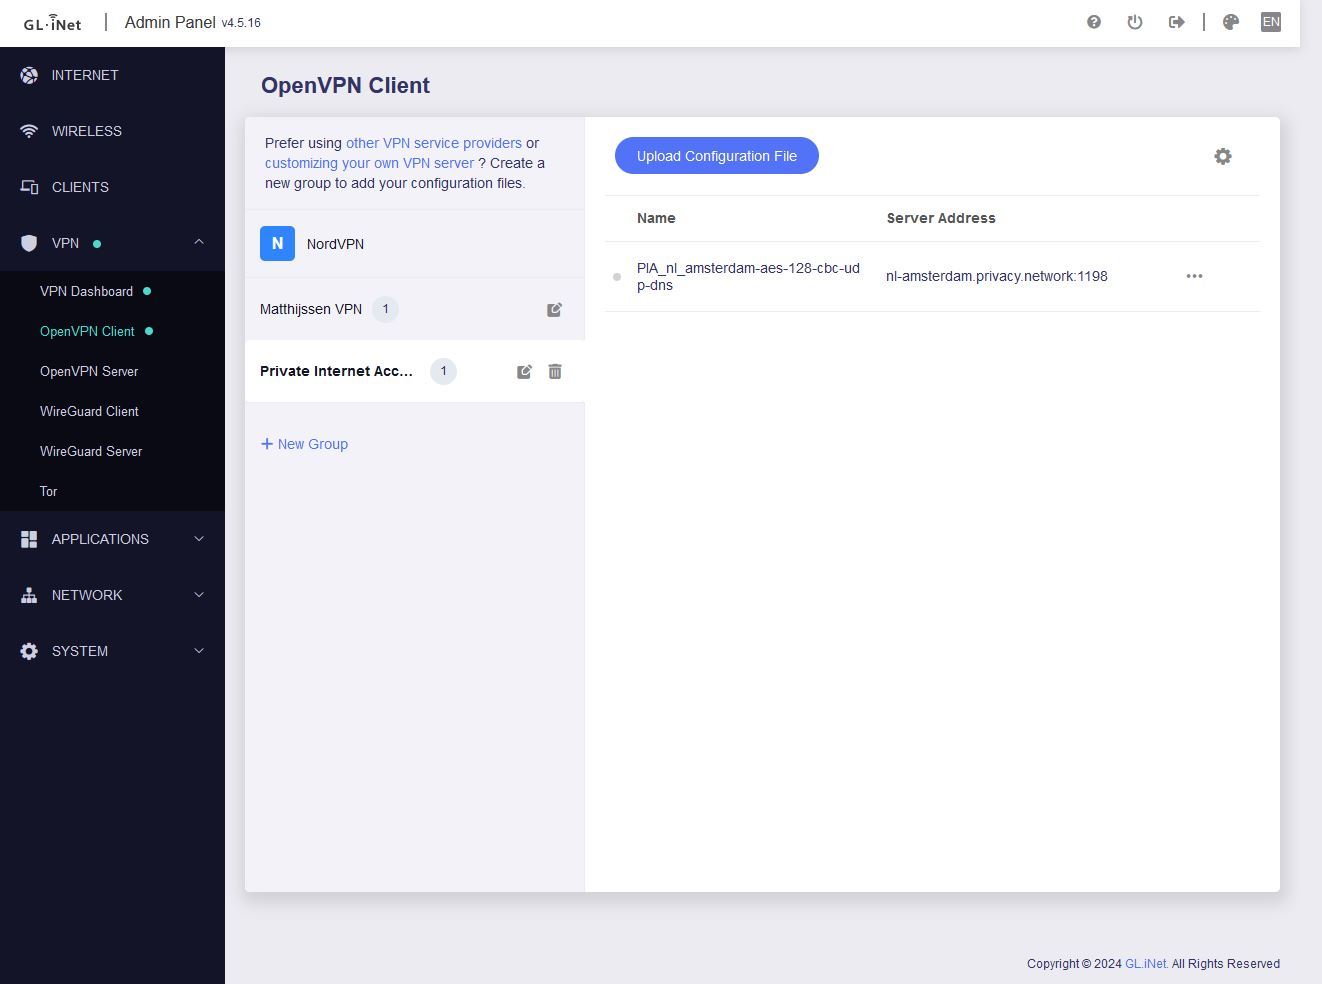Collapse the VPN sidebar section
The height and width of the screenshot is (984, 1322).
click(198, 243)
